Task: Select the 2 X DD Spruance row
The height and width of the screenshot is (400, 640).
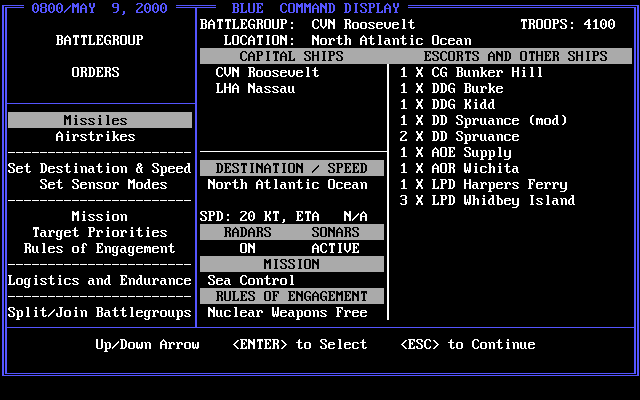Action: (459, 136)
